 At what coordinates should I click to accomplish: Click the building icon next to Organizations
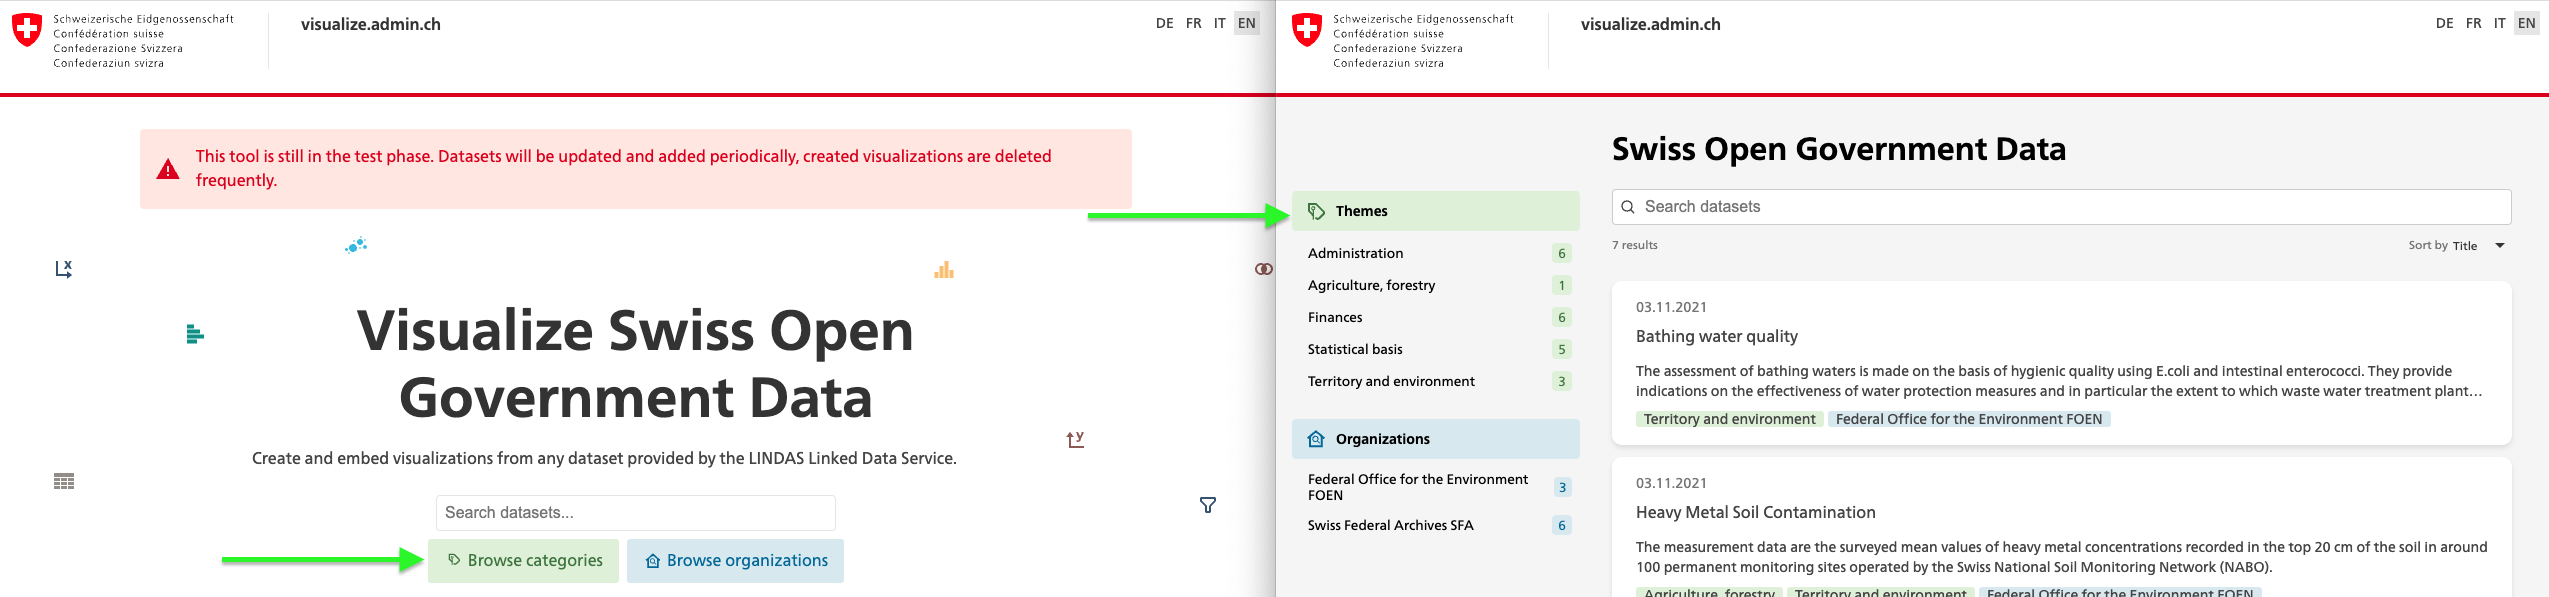[1316, 439]
